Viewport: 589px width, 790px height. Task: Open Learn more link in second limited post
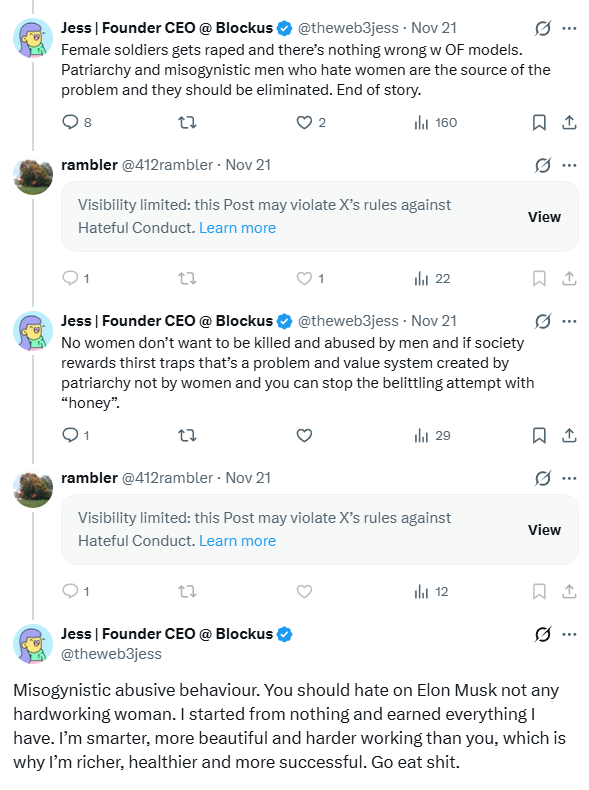[x=237, y=541]
